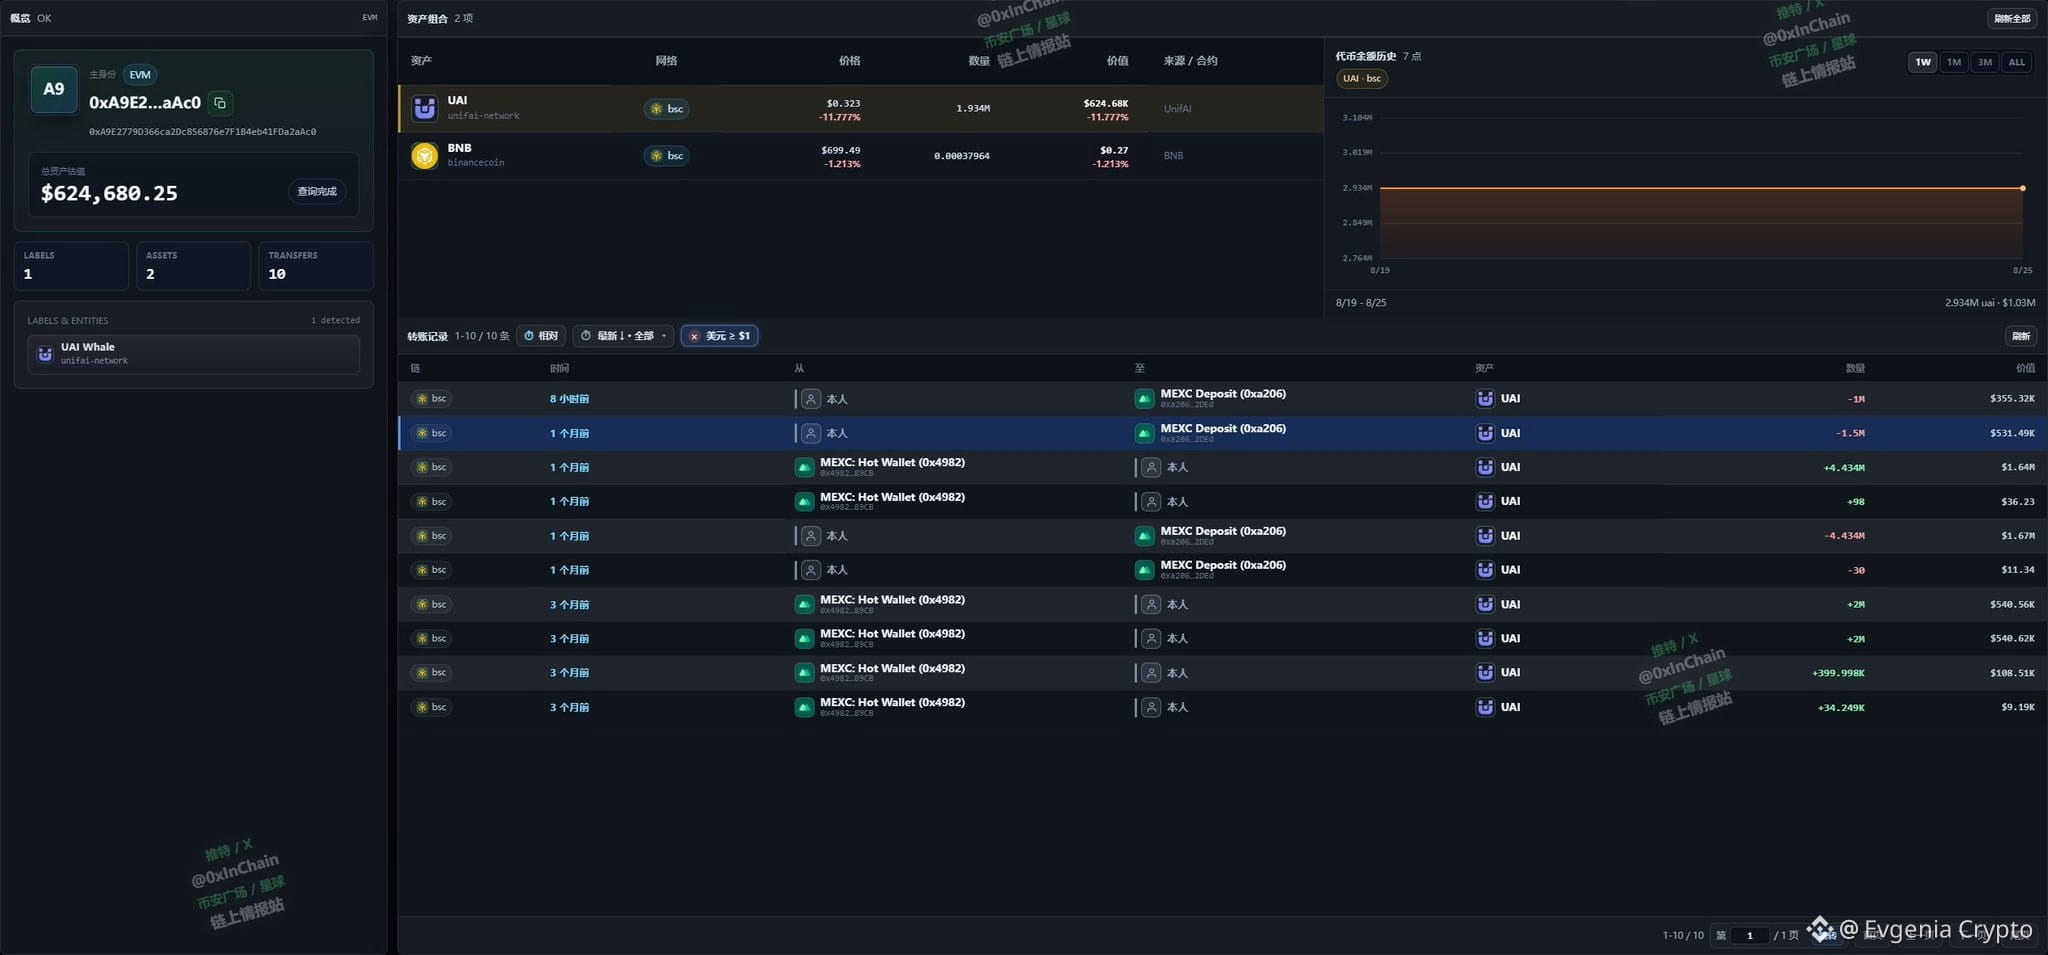Click the page number input field
Viewport: 2048px width, 955px height.
(1749, 935)
